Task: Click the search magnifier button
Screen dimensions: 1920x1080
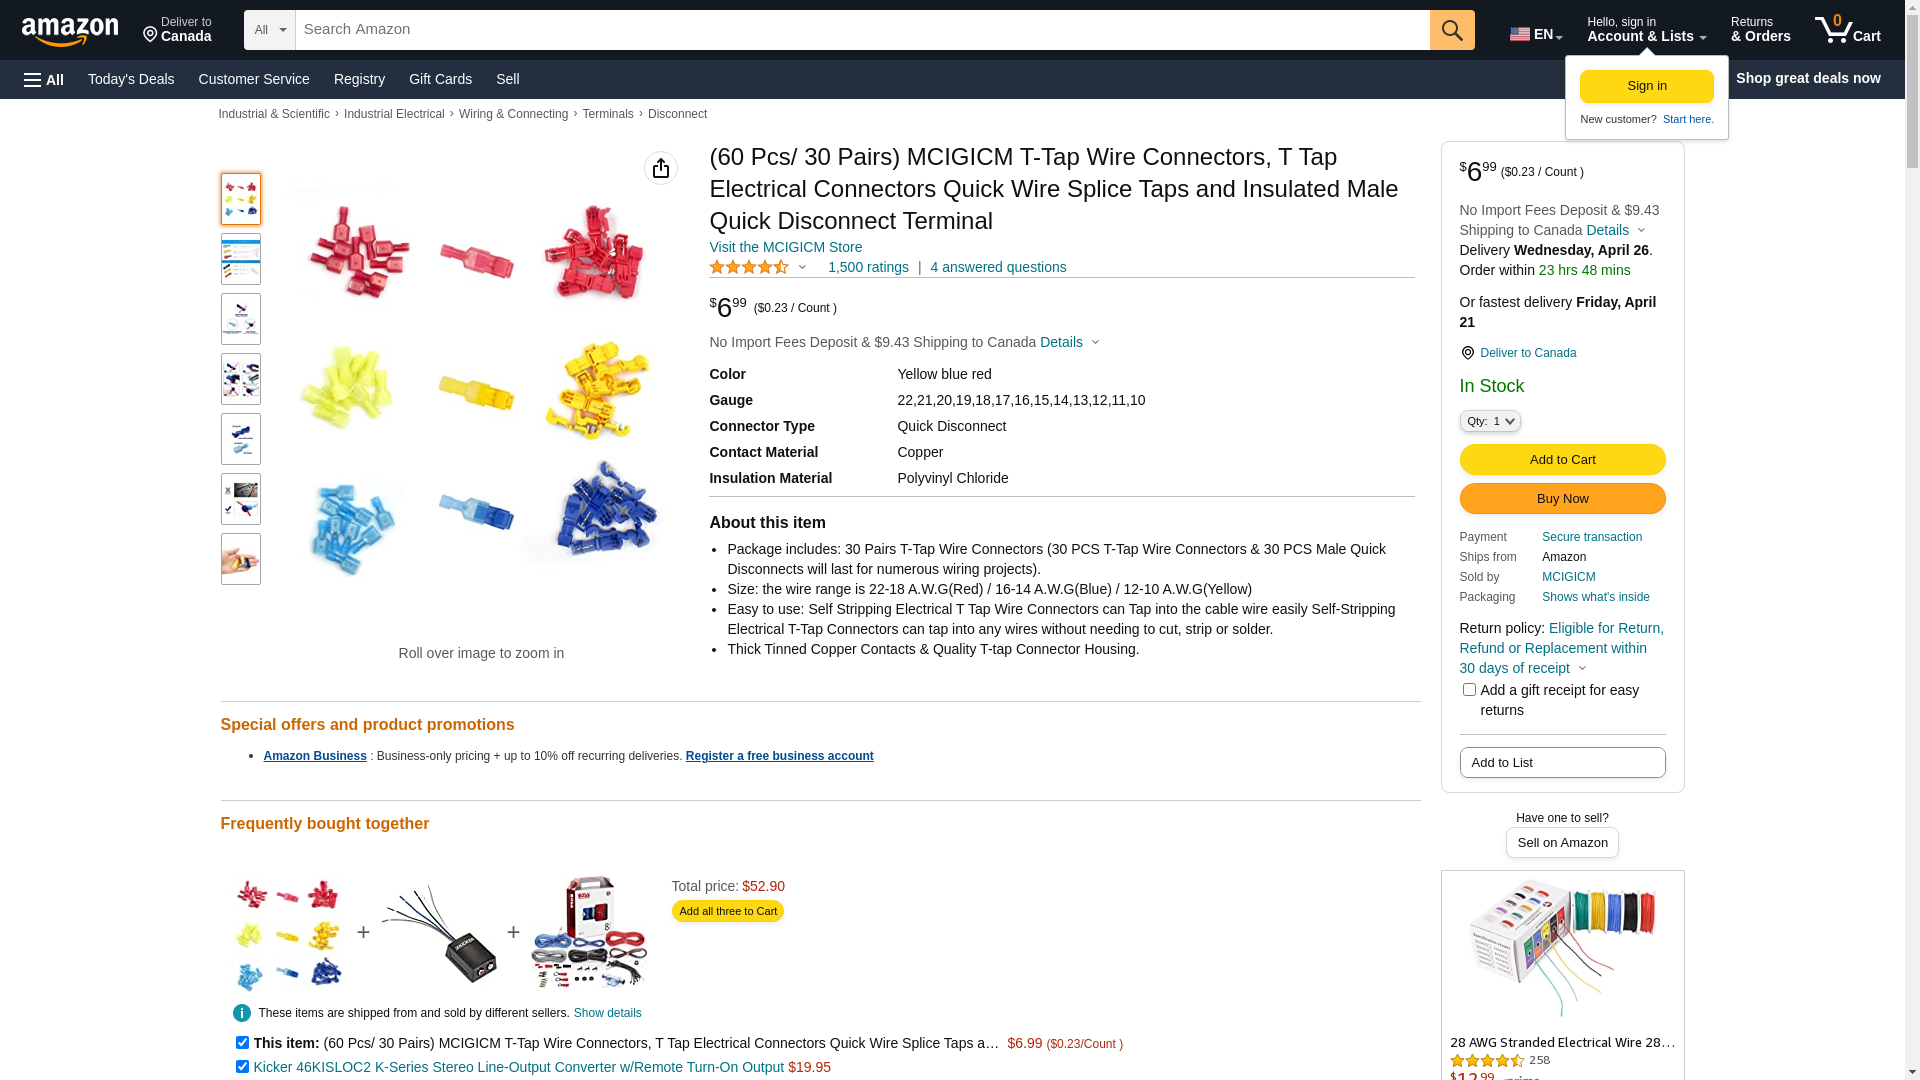Action: pyautogui.click(x=1452, y=30)
